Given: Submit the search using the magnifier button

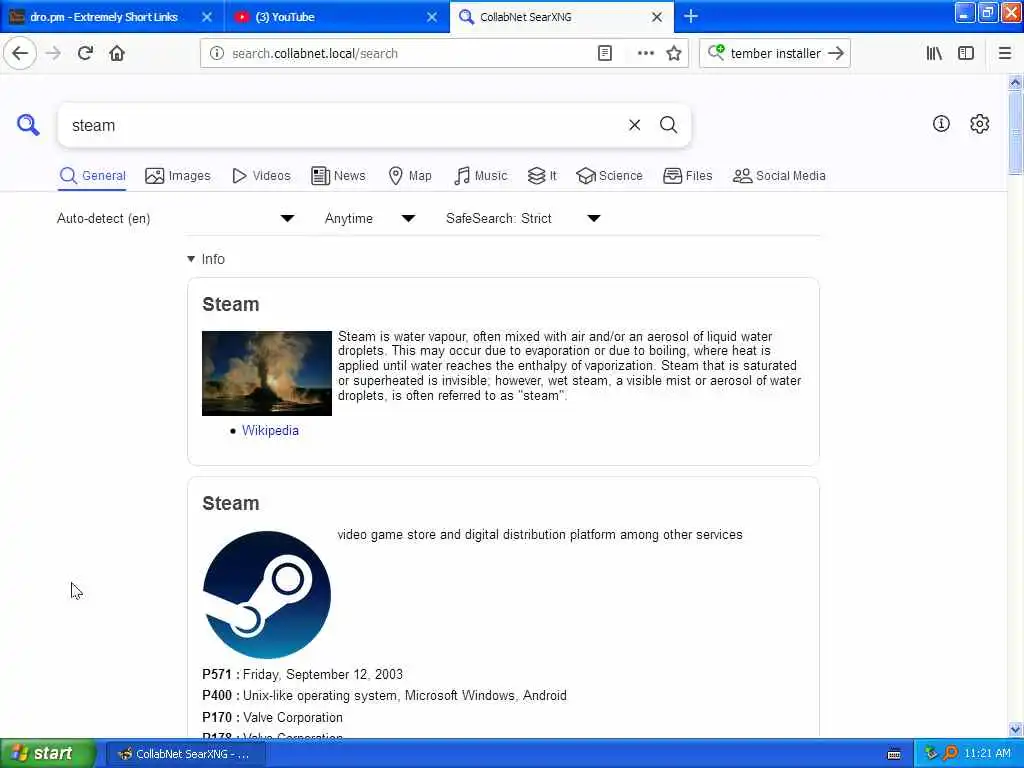Looking at the screenshot, I should [x=668, y=125].
